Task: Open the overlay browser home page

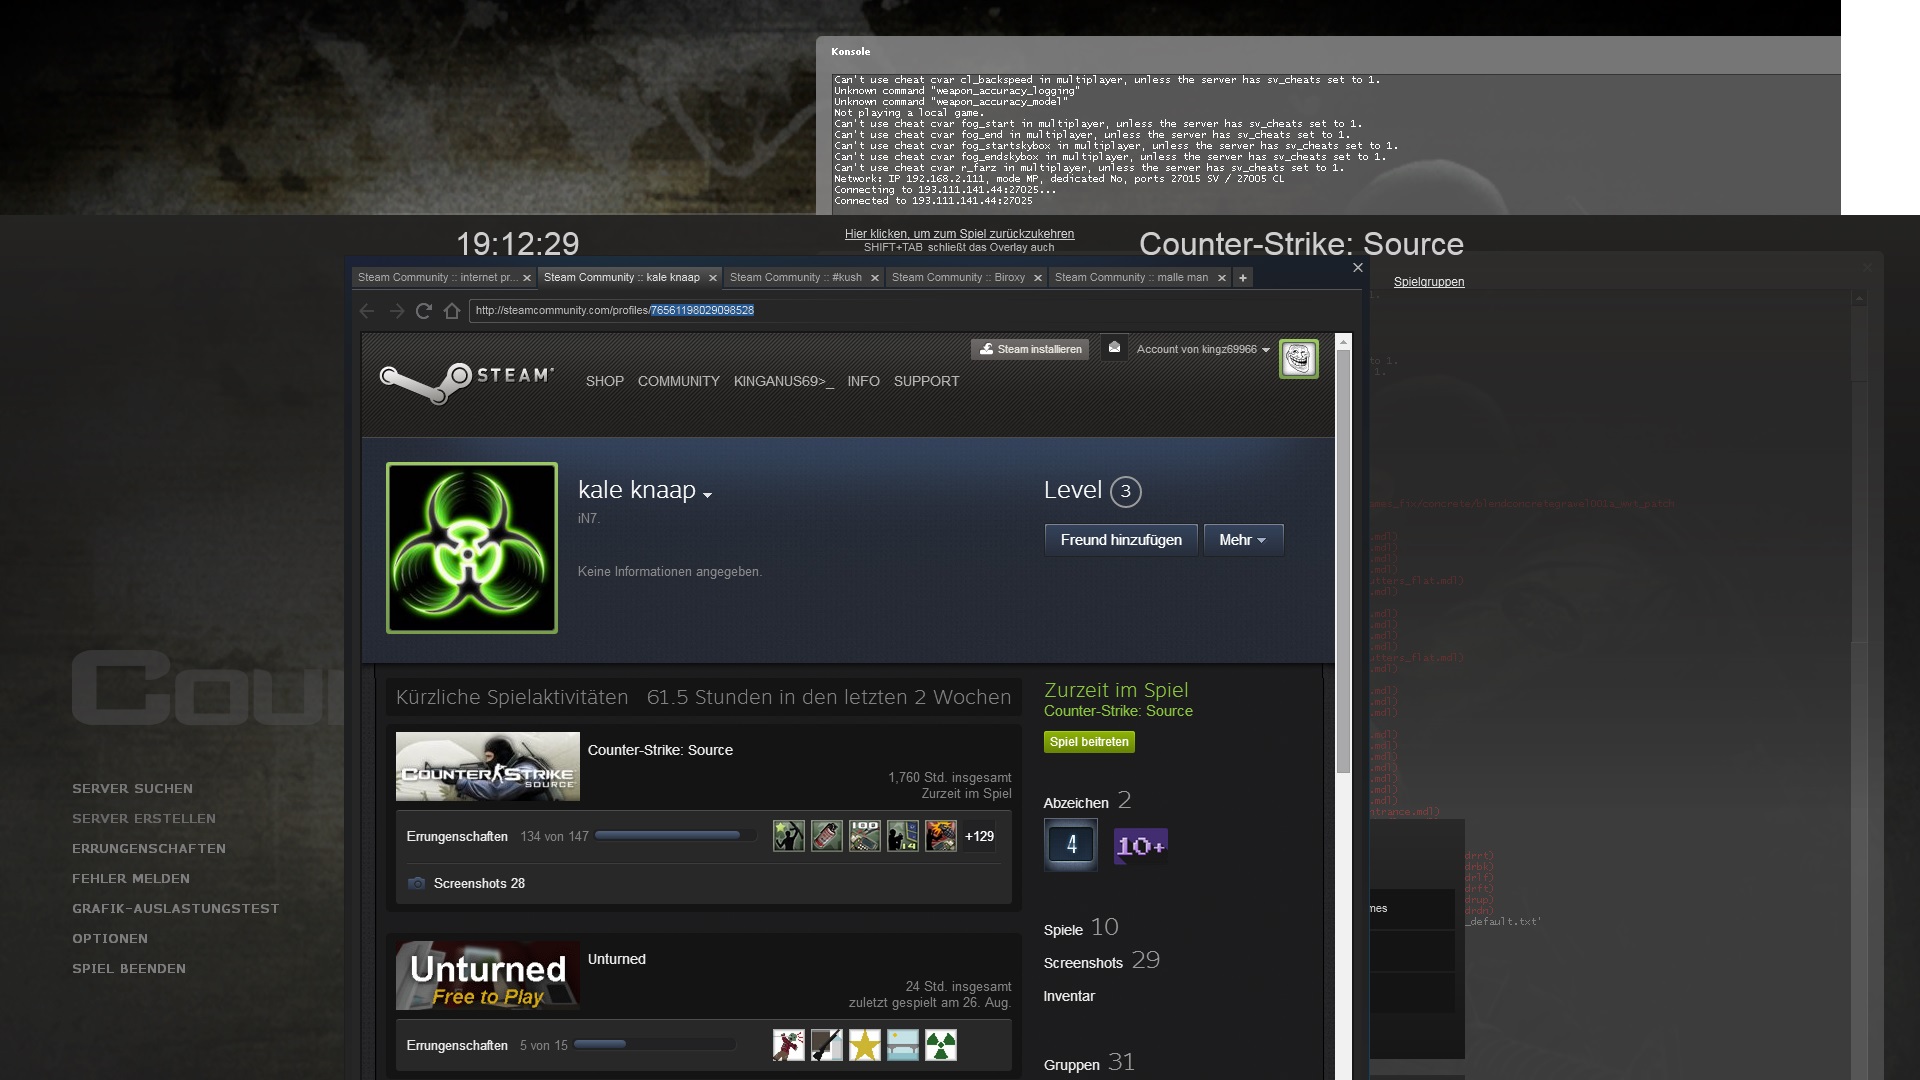Action: point(452,311)
